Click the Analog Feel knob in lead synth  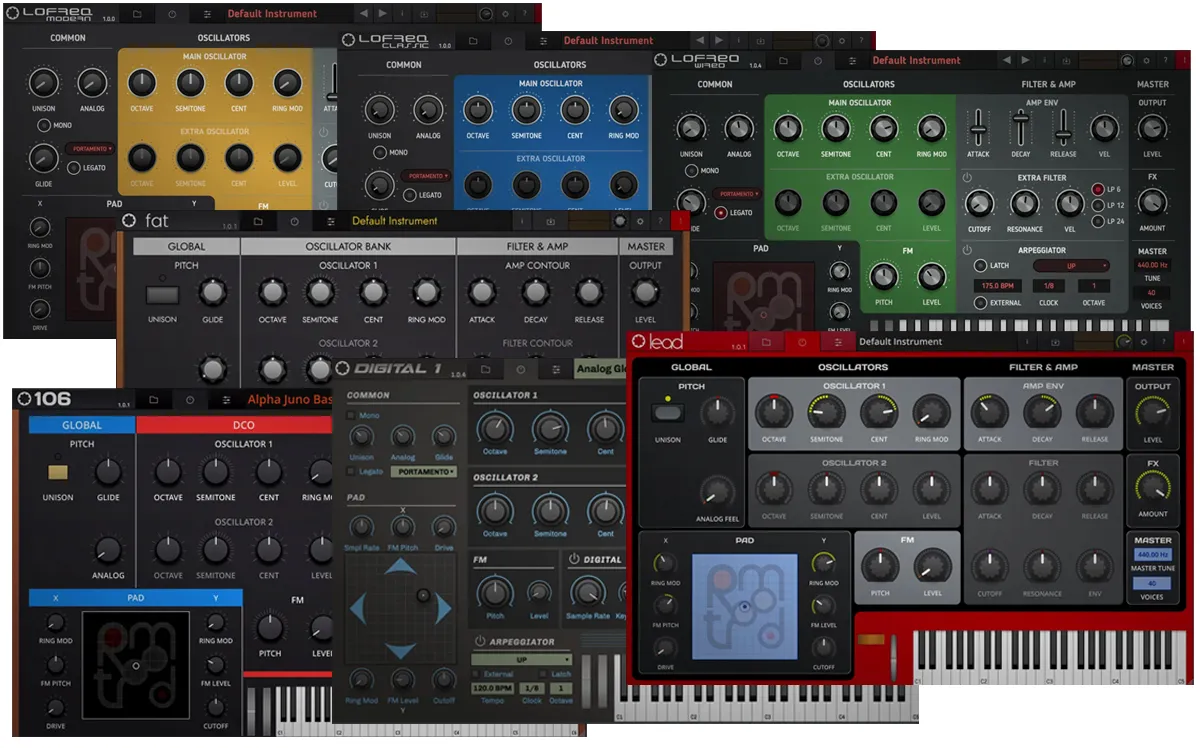(716, 490)
